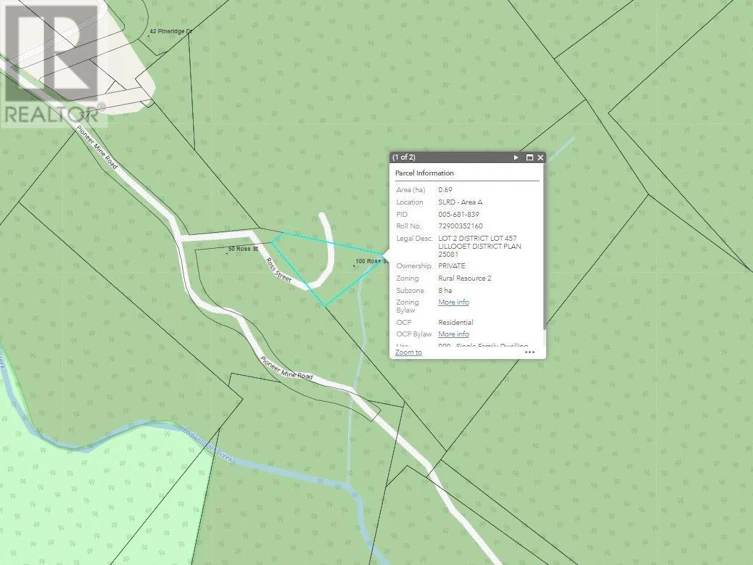Select PID value 005-681-839
Image resolution: width=753 pixels, height=565 pixels.
click(x=459, y=215)
